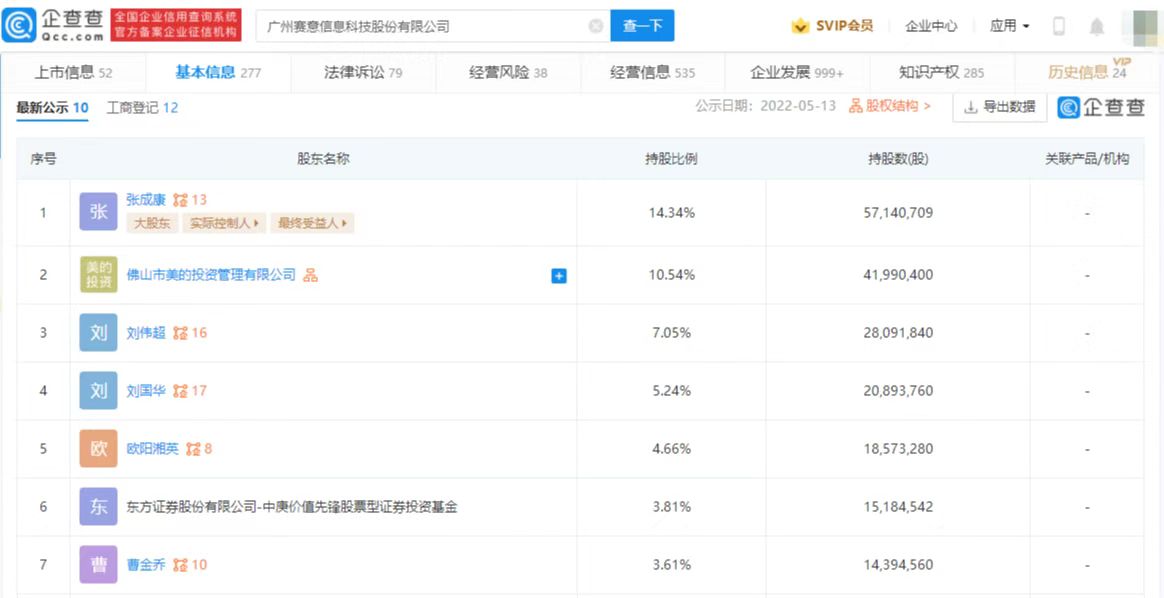Click the 20,893,760 share count

click(899, 391)
